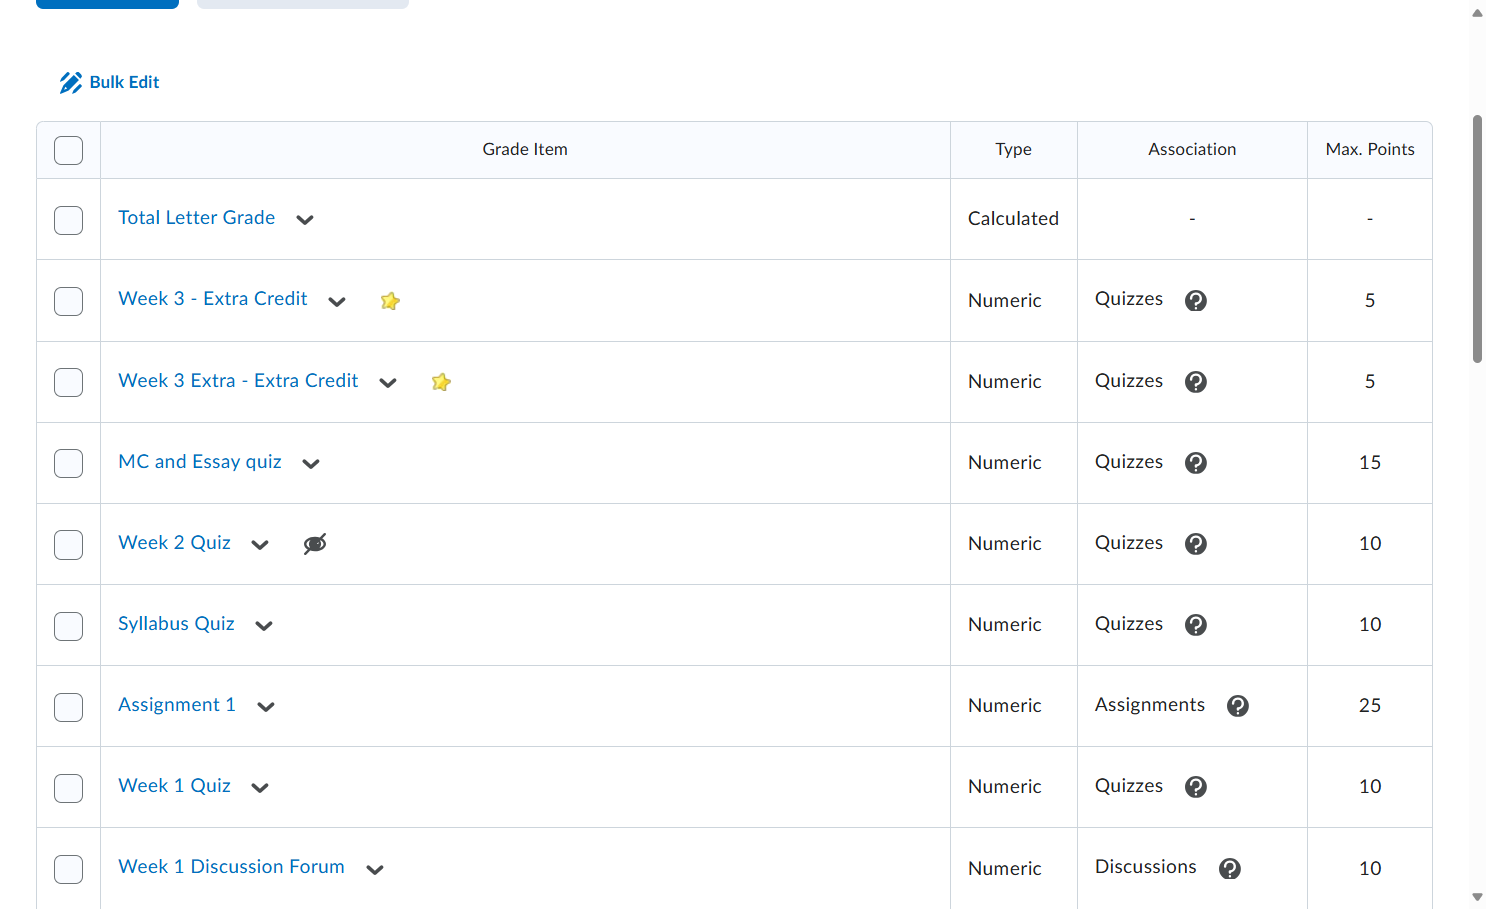Image resolution: width=1486 pixels, height=909 pixels.
Task: Open association help icon for Syllabus Quiz
Action: pos(1196,625)
